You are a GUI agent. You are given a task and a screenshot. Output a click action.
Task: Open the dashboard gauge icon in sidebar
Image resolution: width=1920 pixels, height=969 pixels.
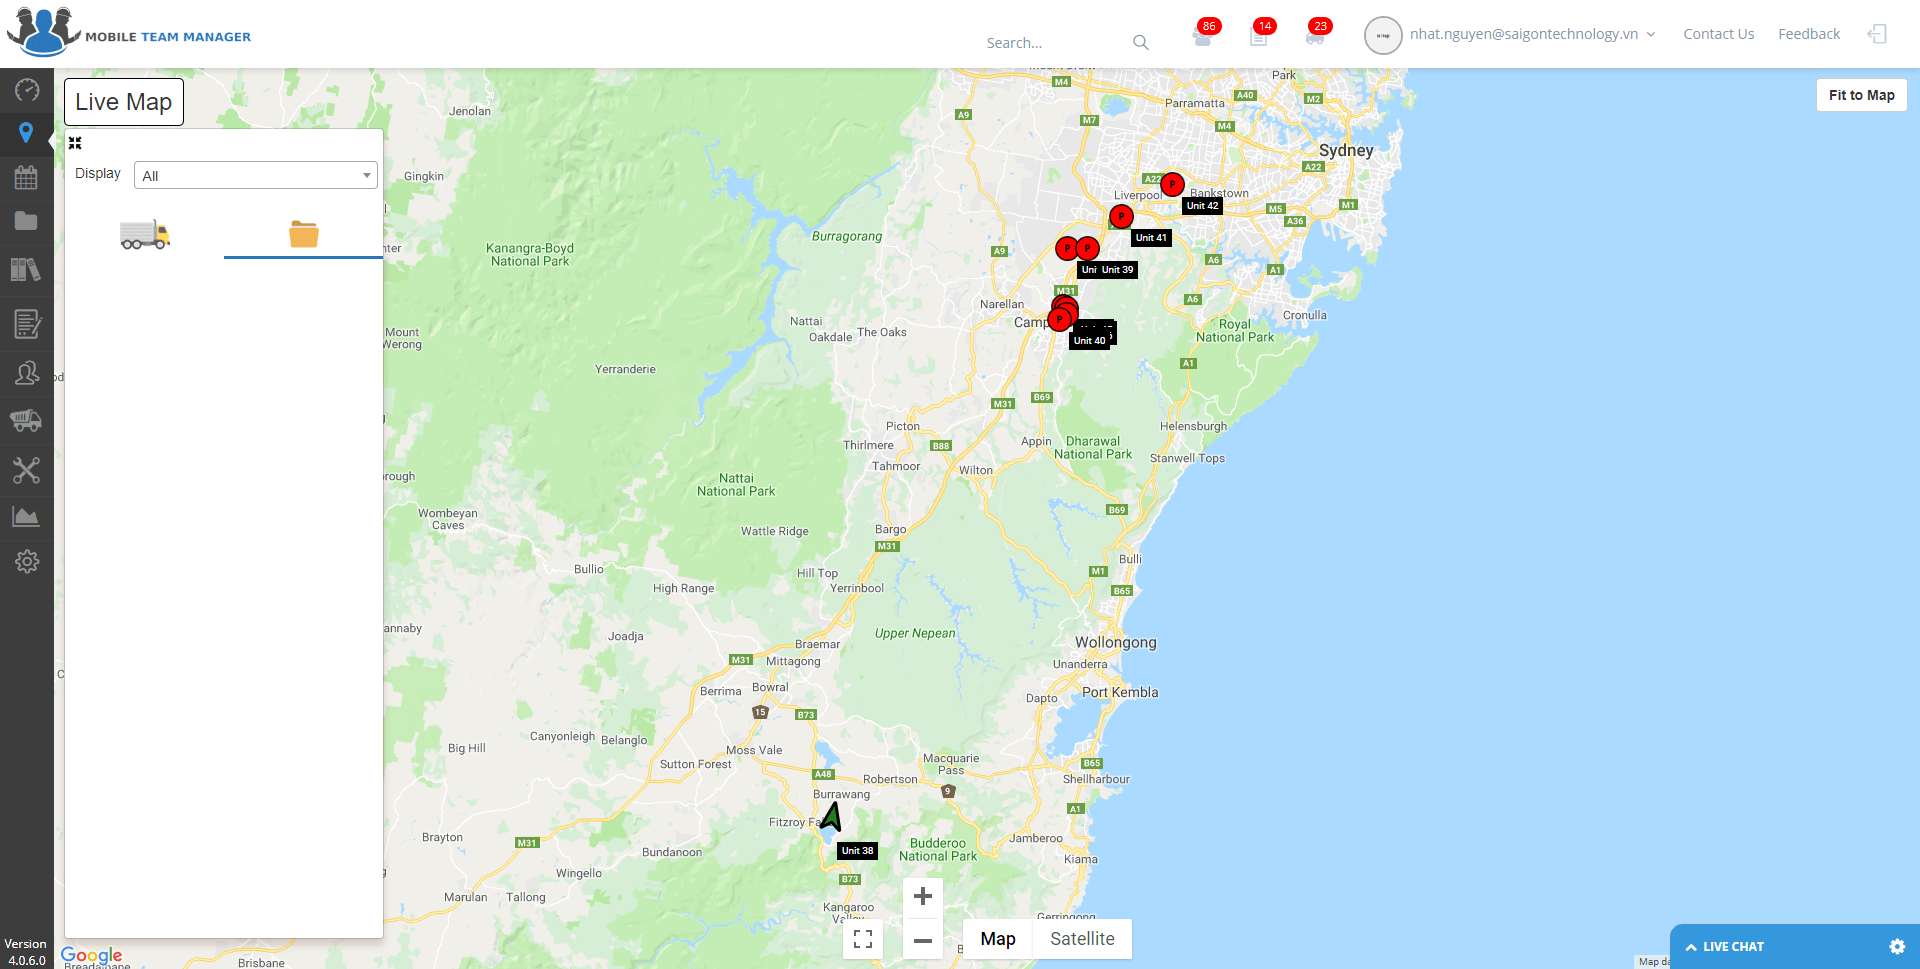[x=27, y=90]
